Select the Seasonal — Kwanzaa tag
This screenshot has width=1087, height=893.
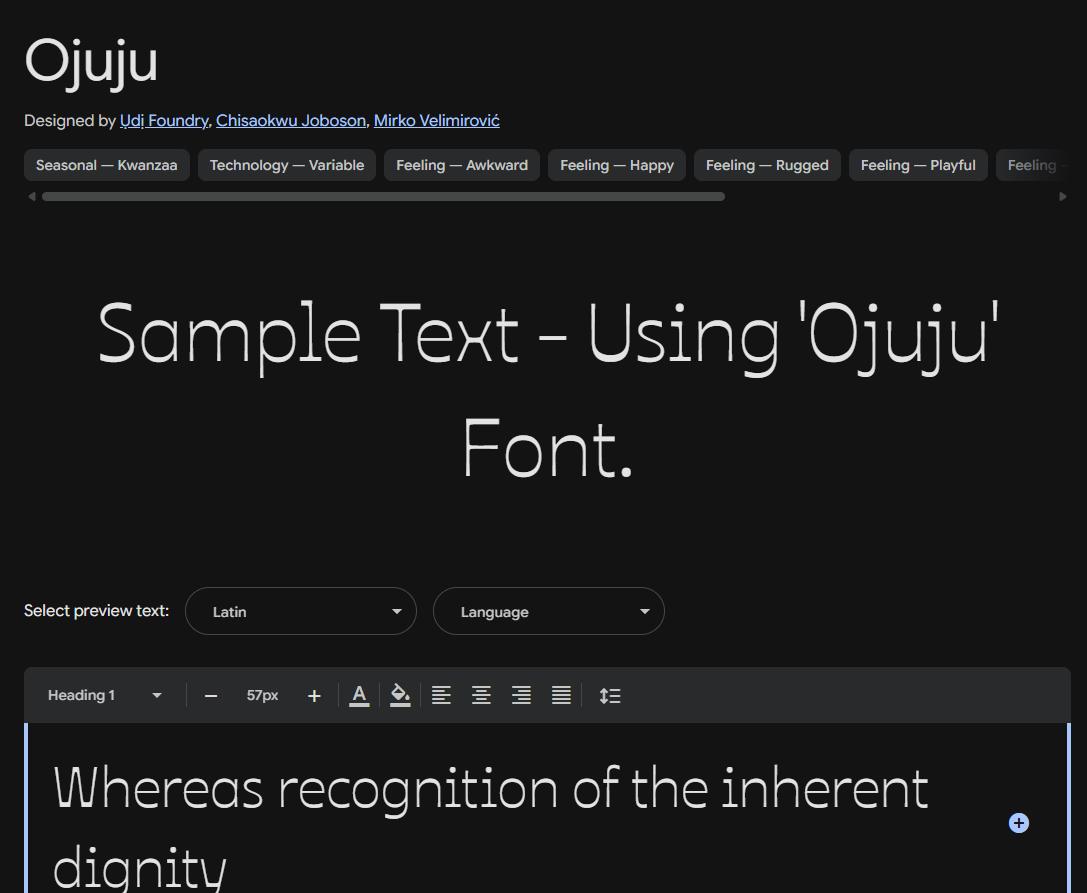[107, 165]
